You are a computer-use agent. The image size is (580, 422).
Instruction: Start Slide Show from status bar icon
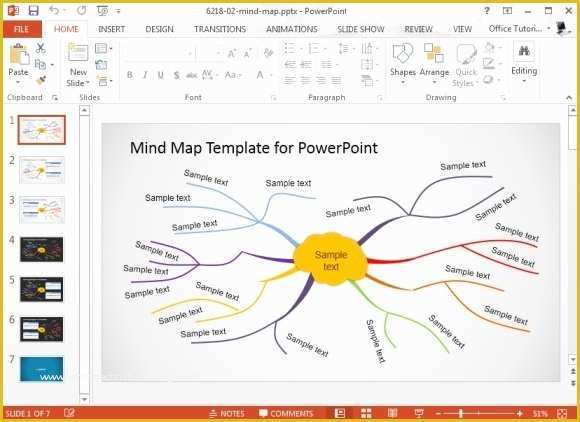click(419, 413)
